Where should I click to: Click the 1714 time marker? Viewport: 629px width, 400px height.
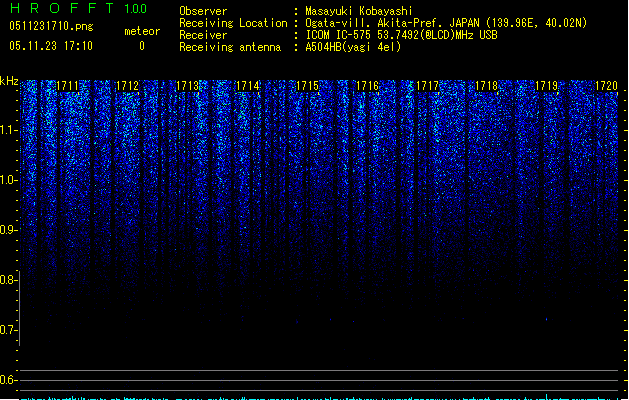point(248,86)
